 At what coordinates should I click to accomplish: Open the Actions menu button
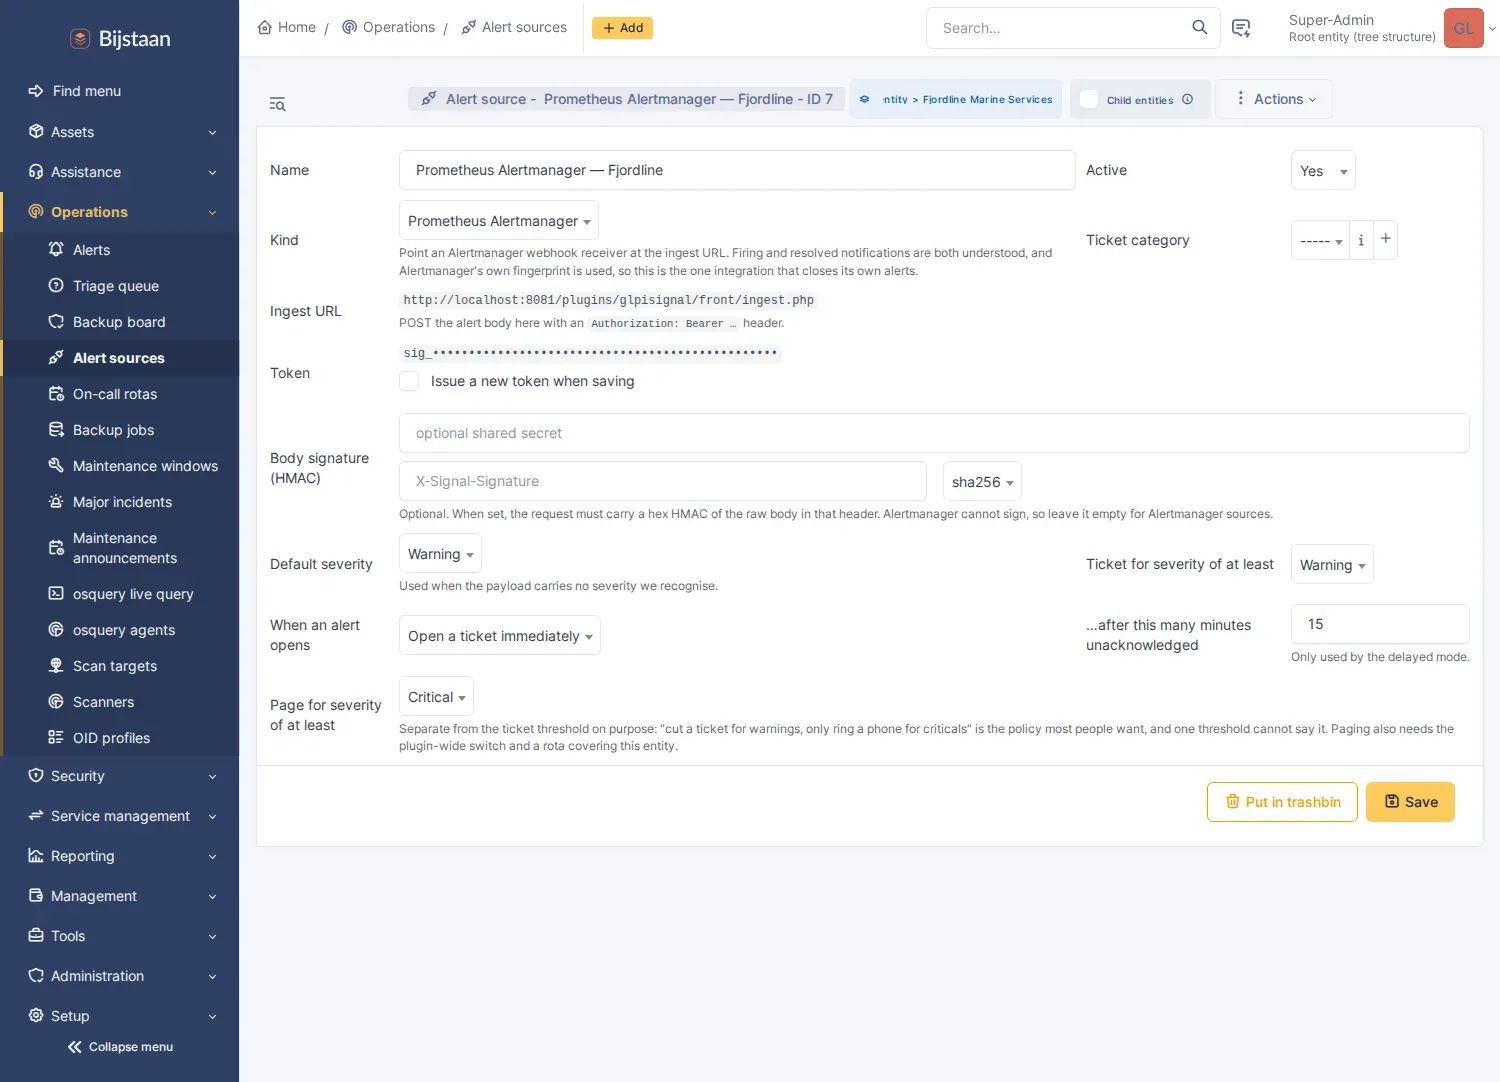coord(1274,99)
